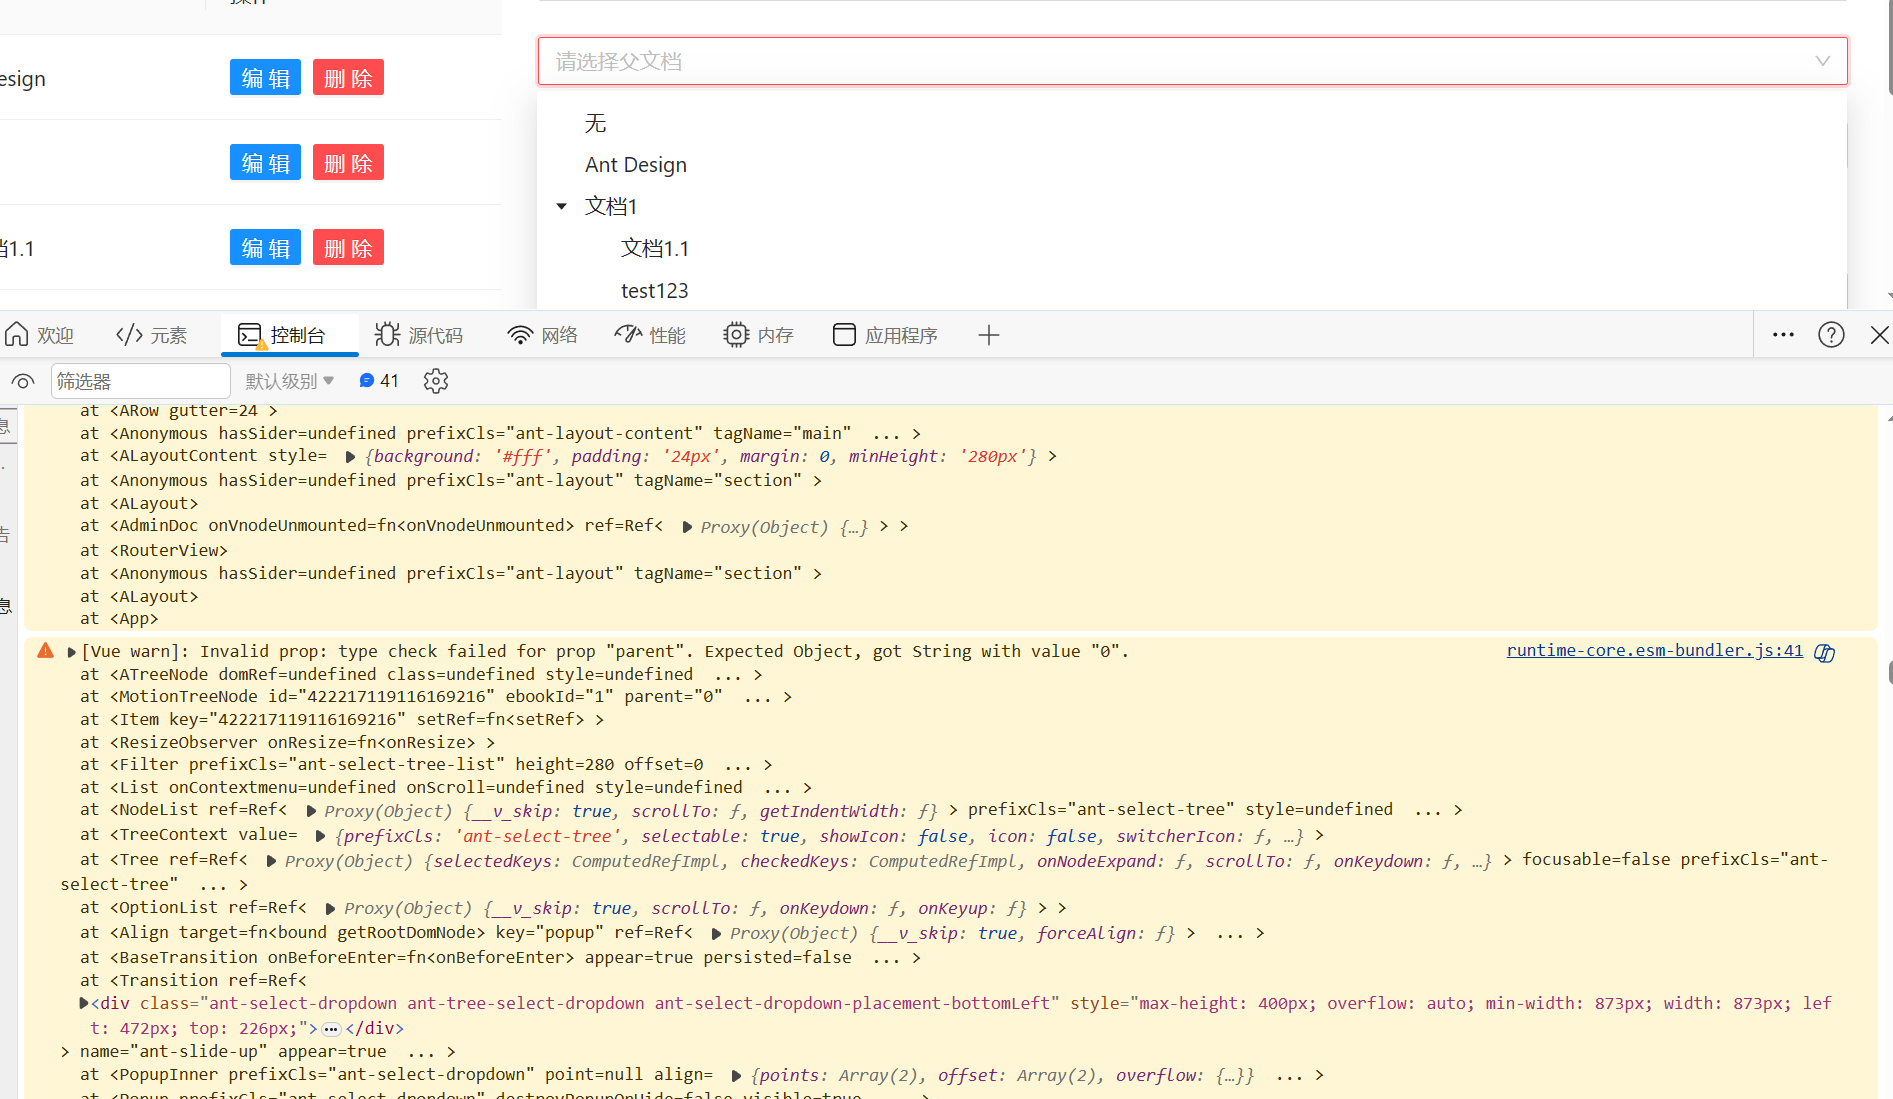Open the Sources (源代码) tab
The image size is (1893, 1099).
coord(419,335)
